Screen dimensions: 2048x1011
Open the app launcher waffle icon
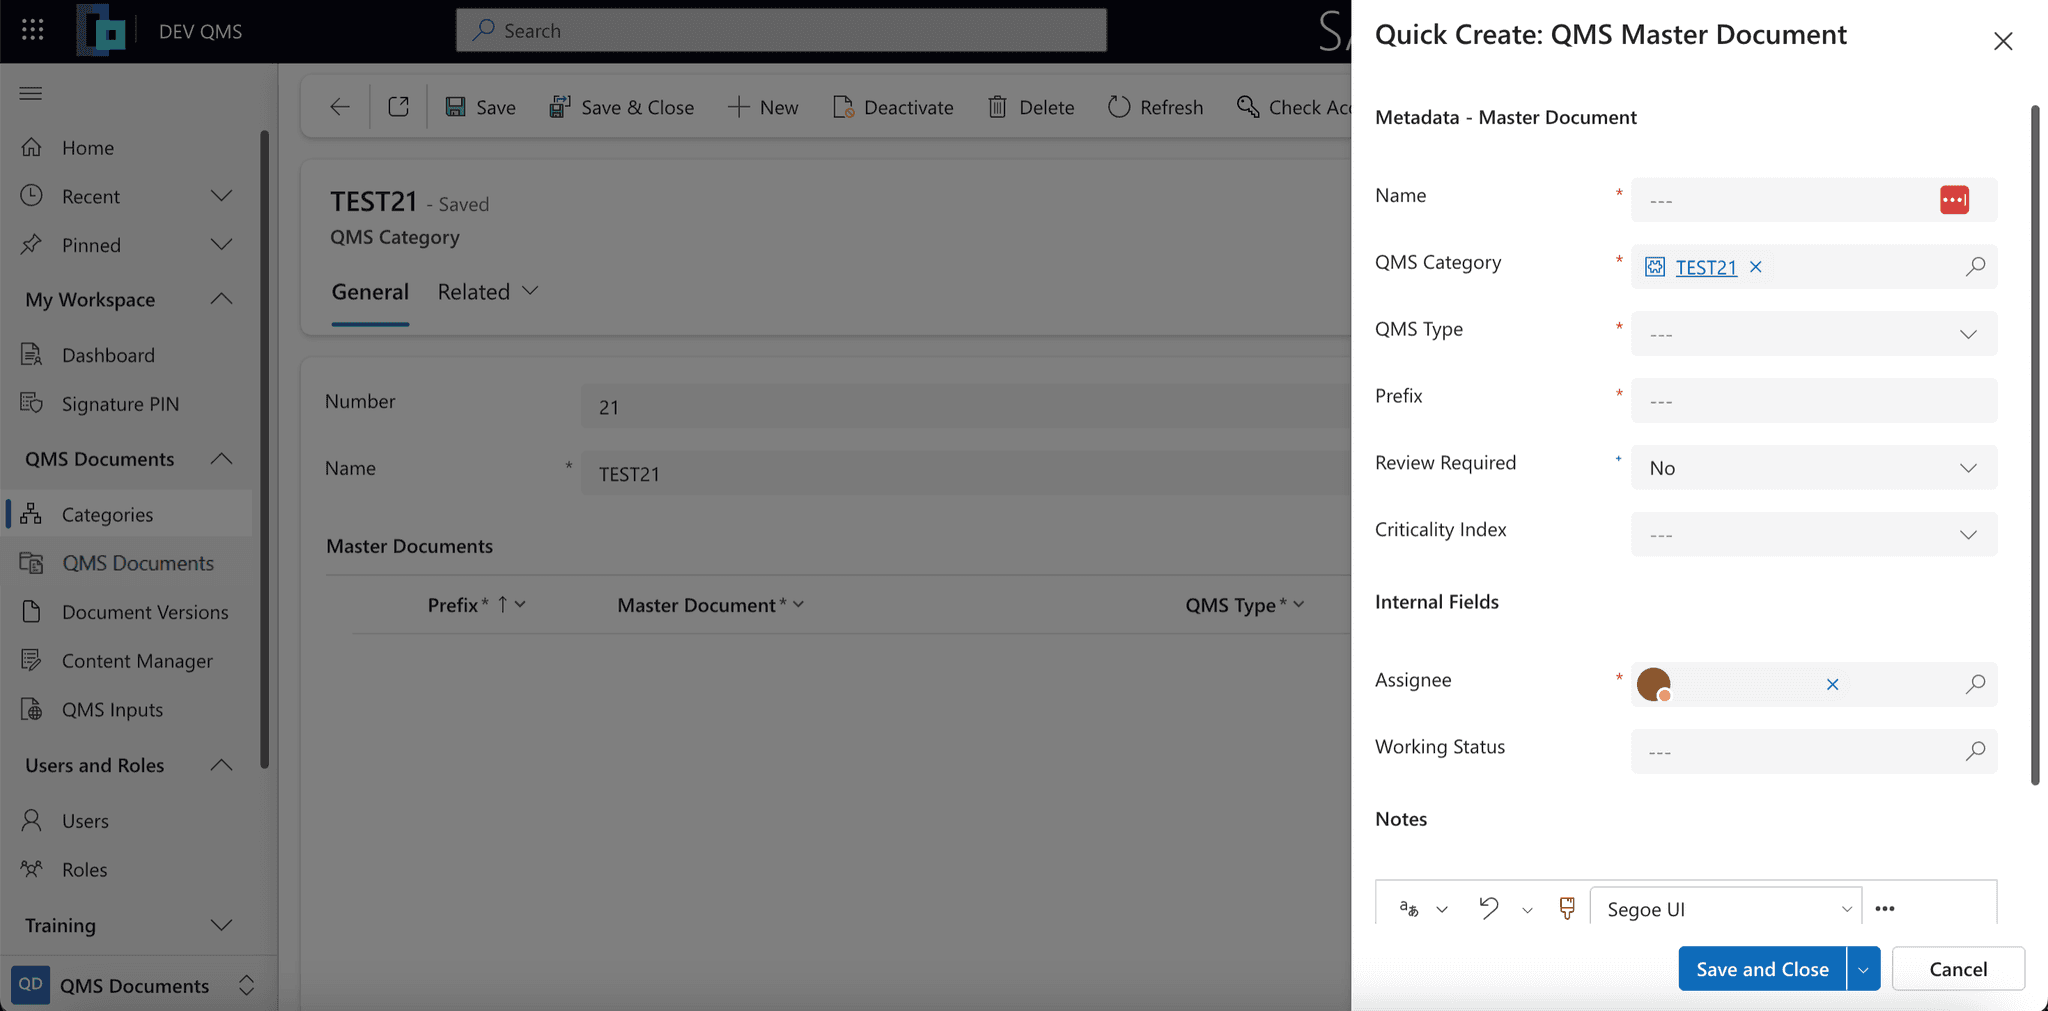click(x=32, y=30)
